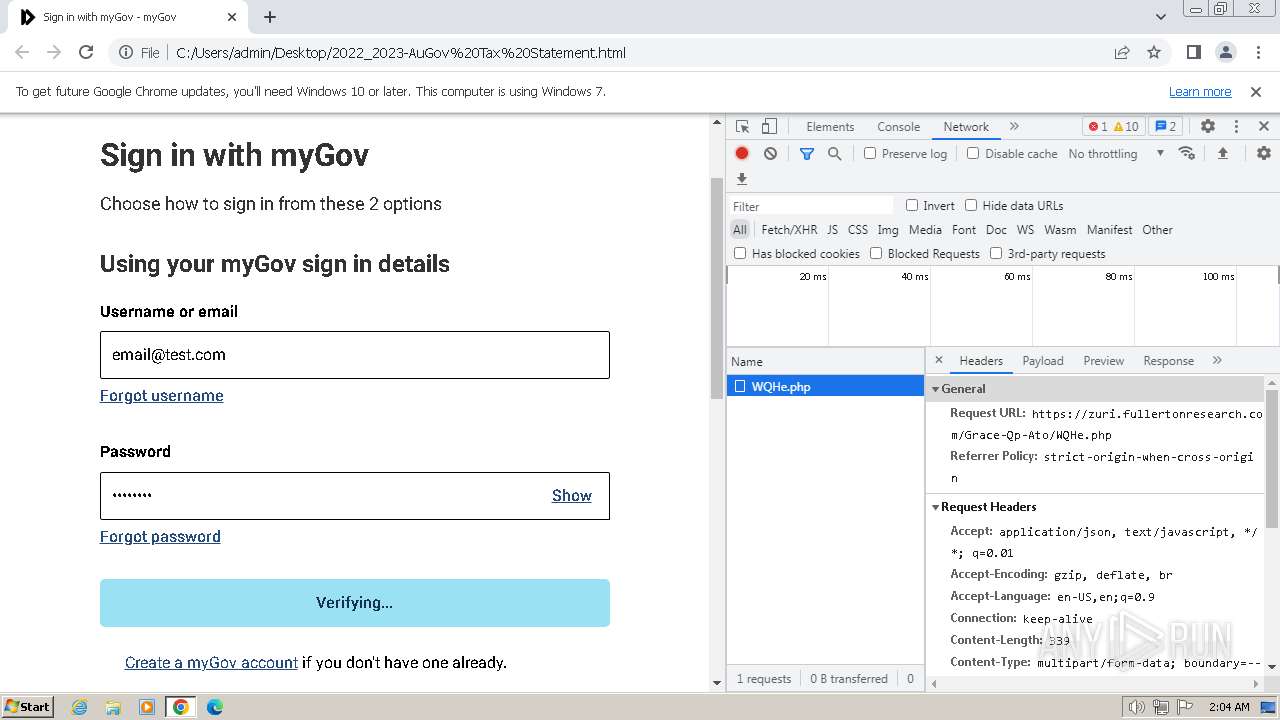Switch to the Elements tab

[830, 126]
